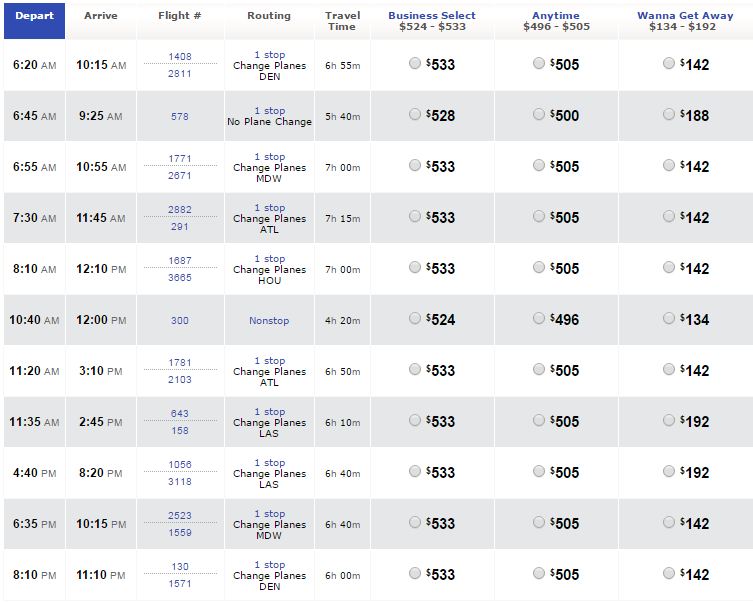The image size is (753, 602).
Task: Pick $192 Wanna Get Away for 11:35 AM flight
Action: tap(669, 421)
